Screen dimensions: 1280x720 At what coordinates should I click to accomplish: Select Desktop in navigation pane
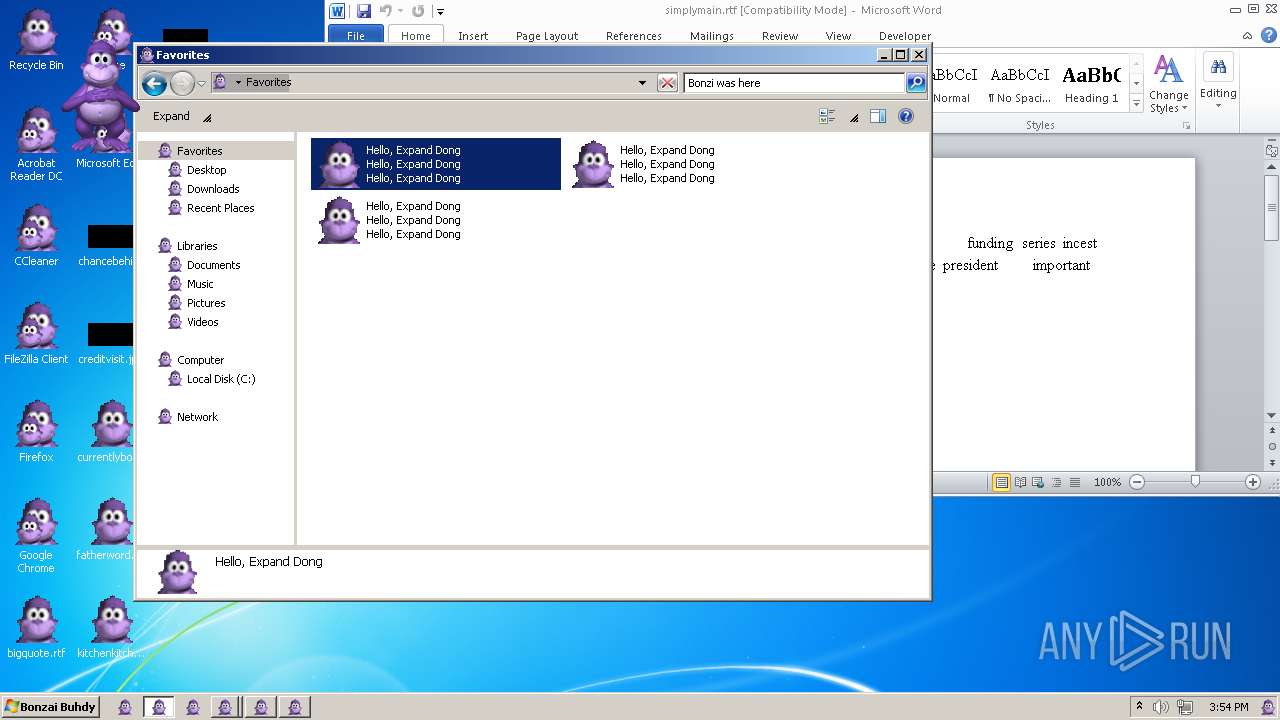(x=206, y=170)
